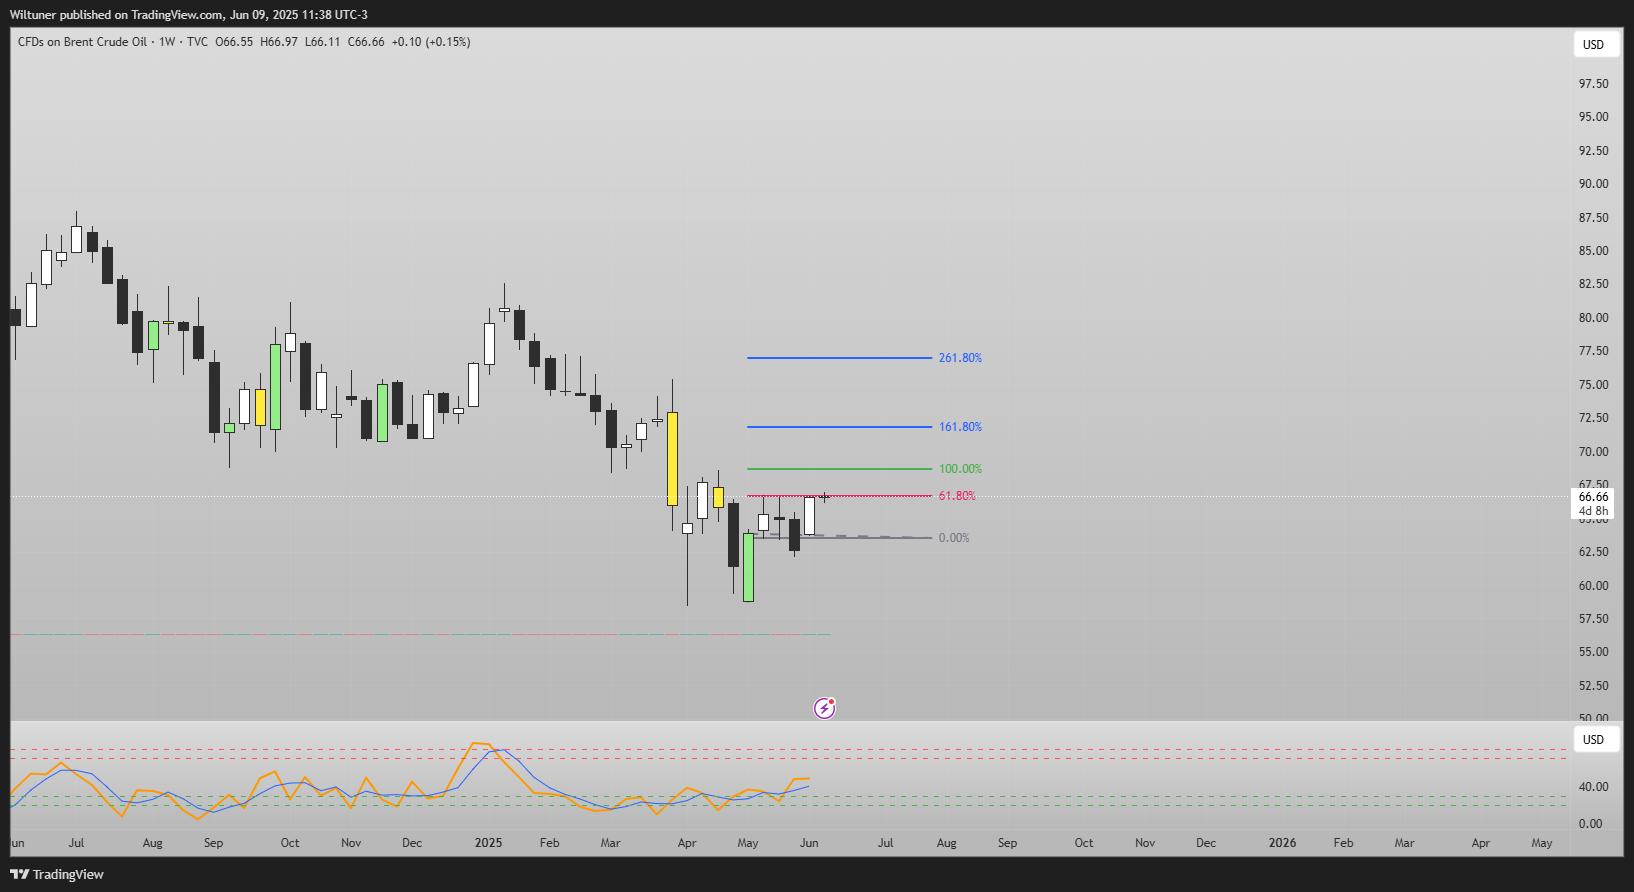The width and height of the screenshot is (1634, 892).
Task: Click the 2025 label on the time axis
Action: (x=488, y=843)
